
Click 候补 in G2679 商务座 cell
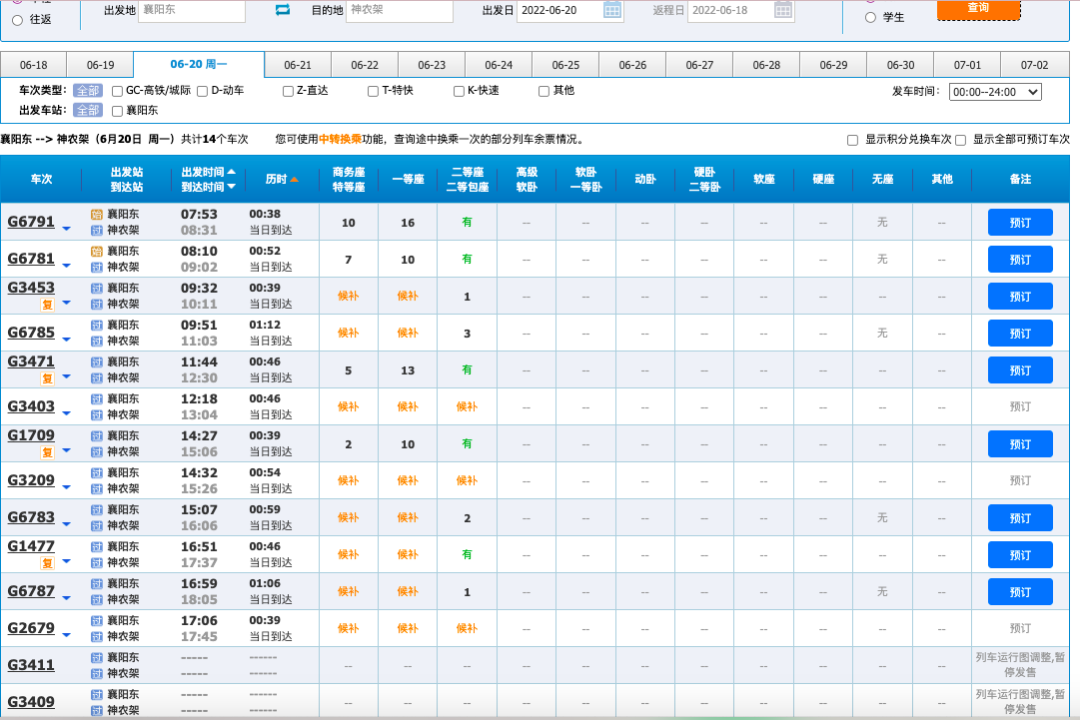(349, 628)
